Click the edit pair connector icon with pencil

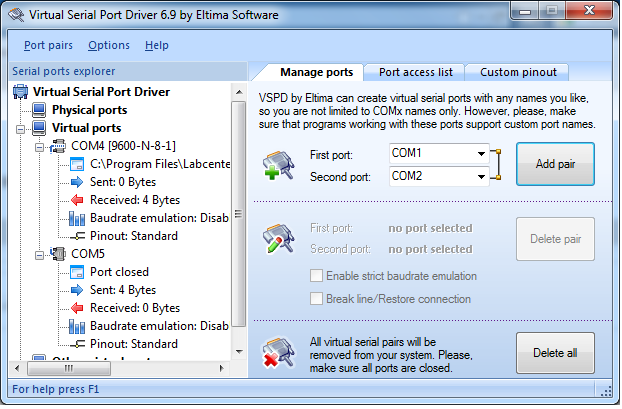coord(278,238)
